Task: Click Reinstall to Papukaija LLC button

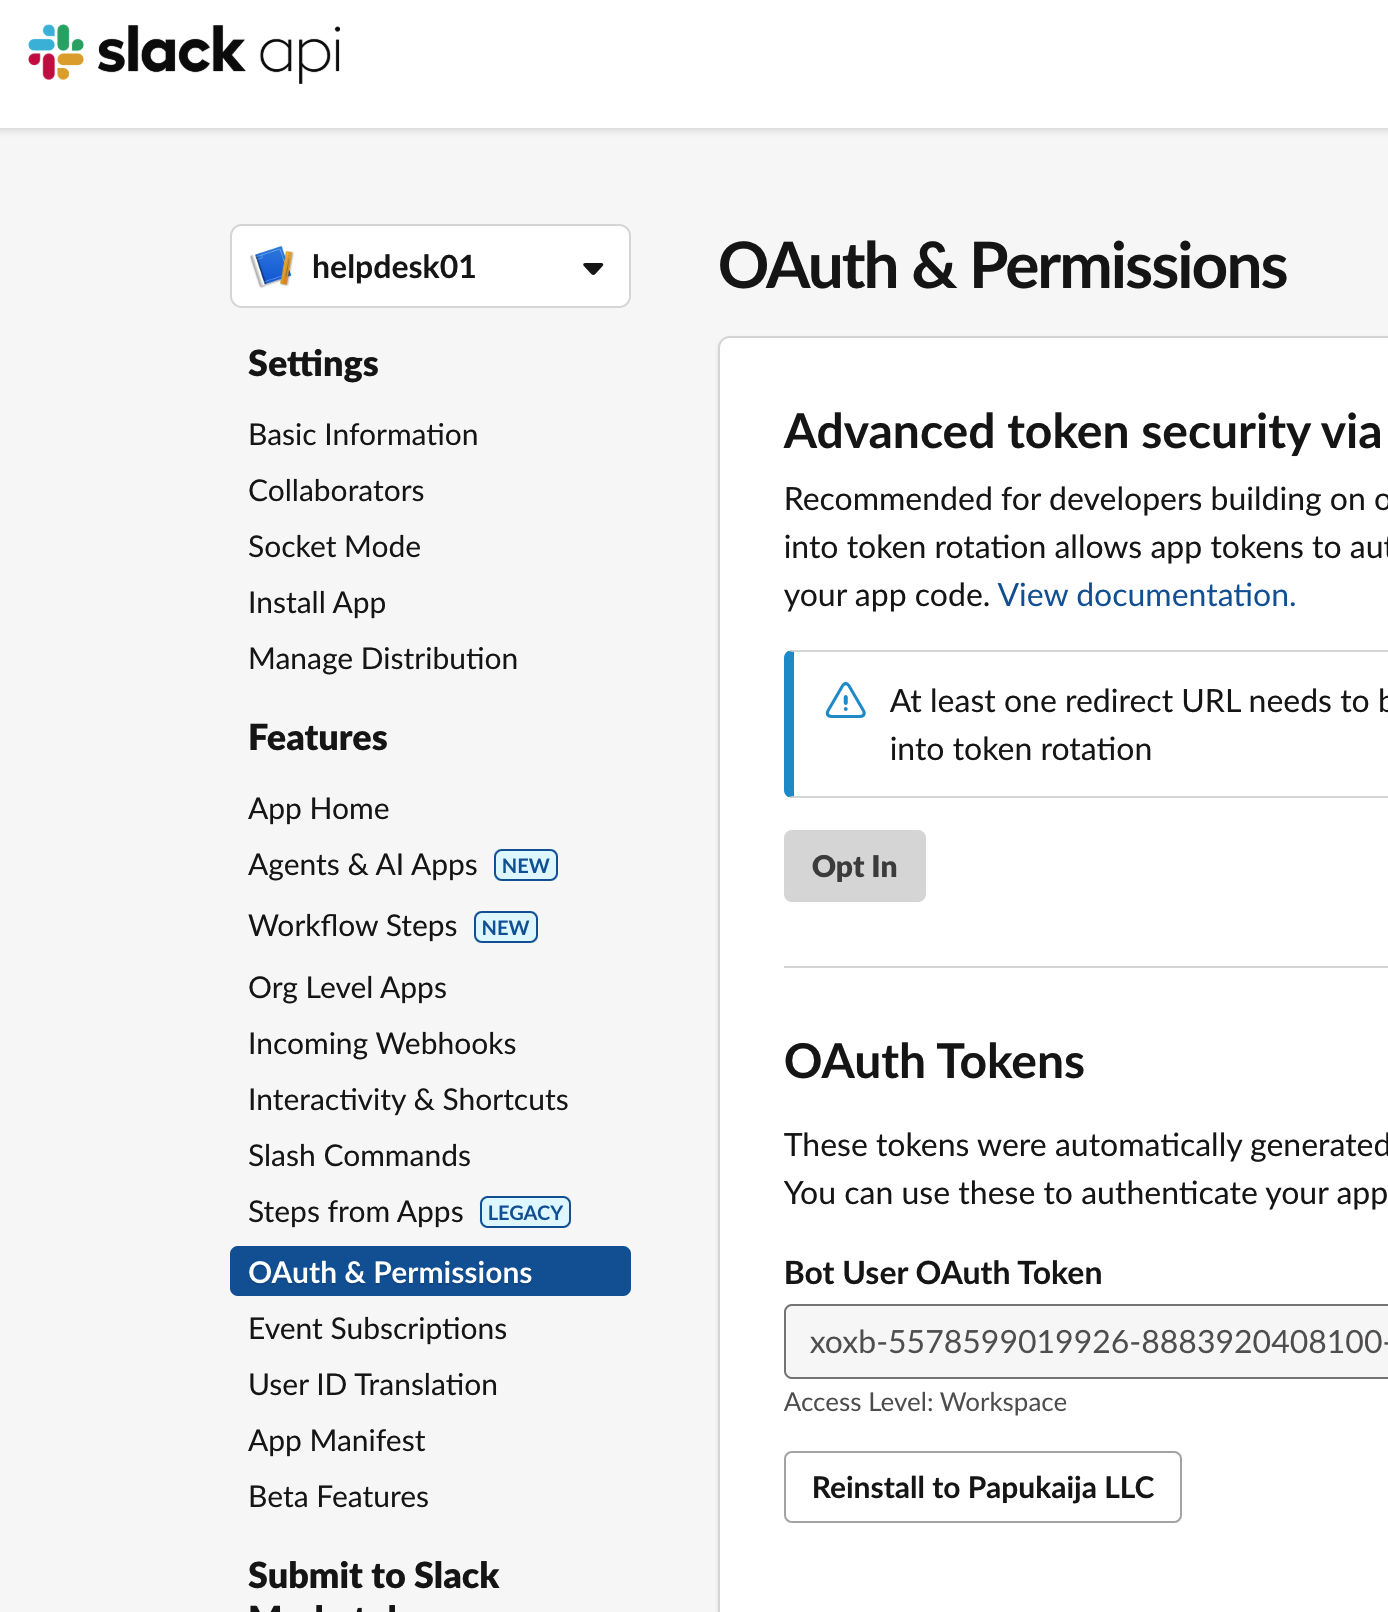Action: (982, 1487)
